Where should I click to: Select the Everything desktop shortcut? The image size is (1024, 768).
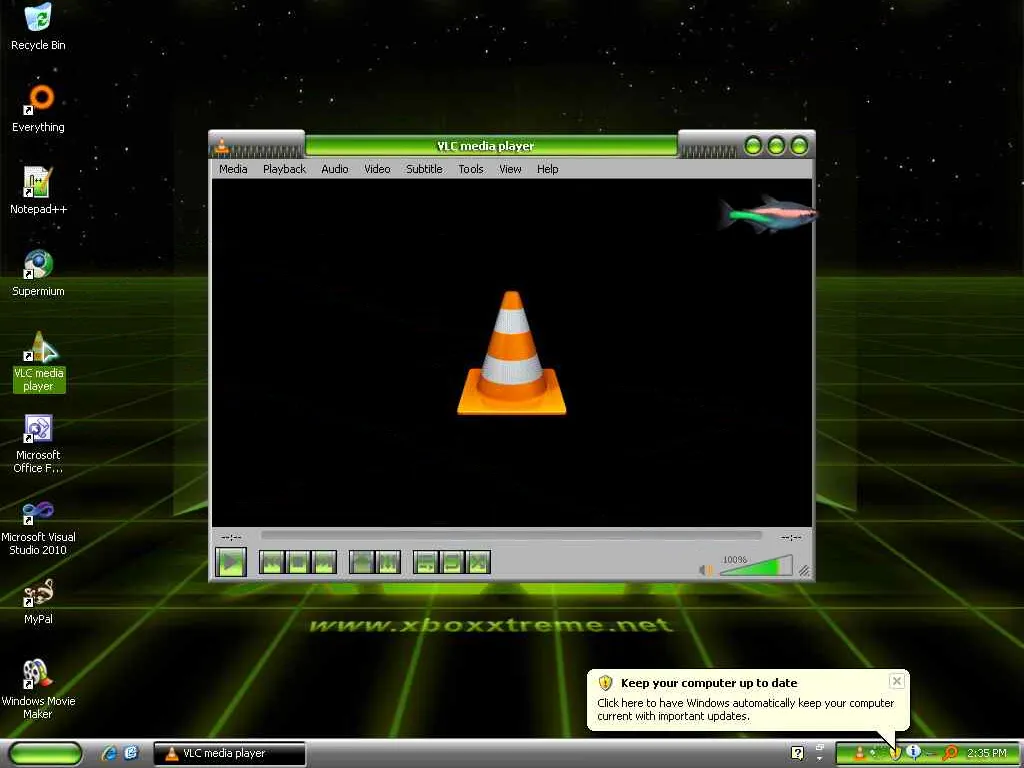(x=38, y=109)
